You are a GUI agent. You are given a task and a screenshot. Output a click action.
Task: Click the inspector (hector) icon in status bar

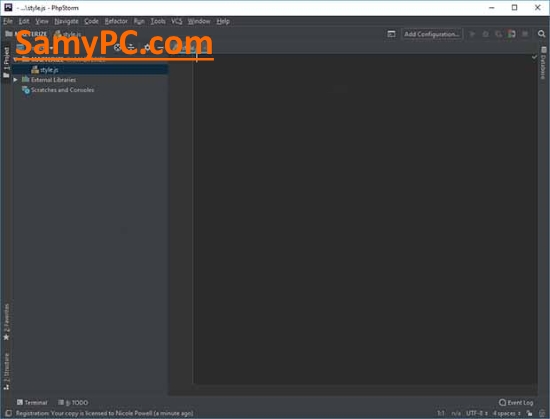[x=542, y=413]
